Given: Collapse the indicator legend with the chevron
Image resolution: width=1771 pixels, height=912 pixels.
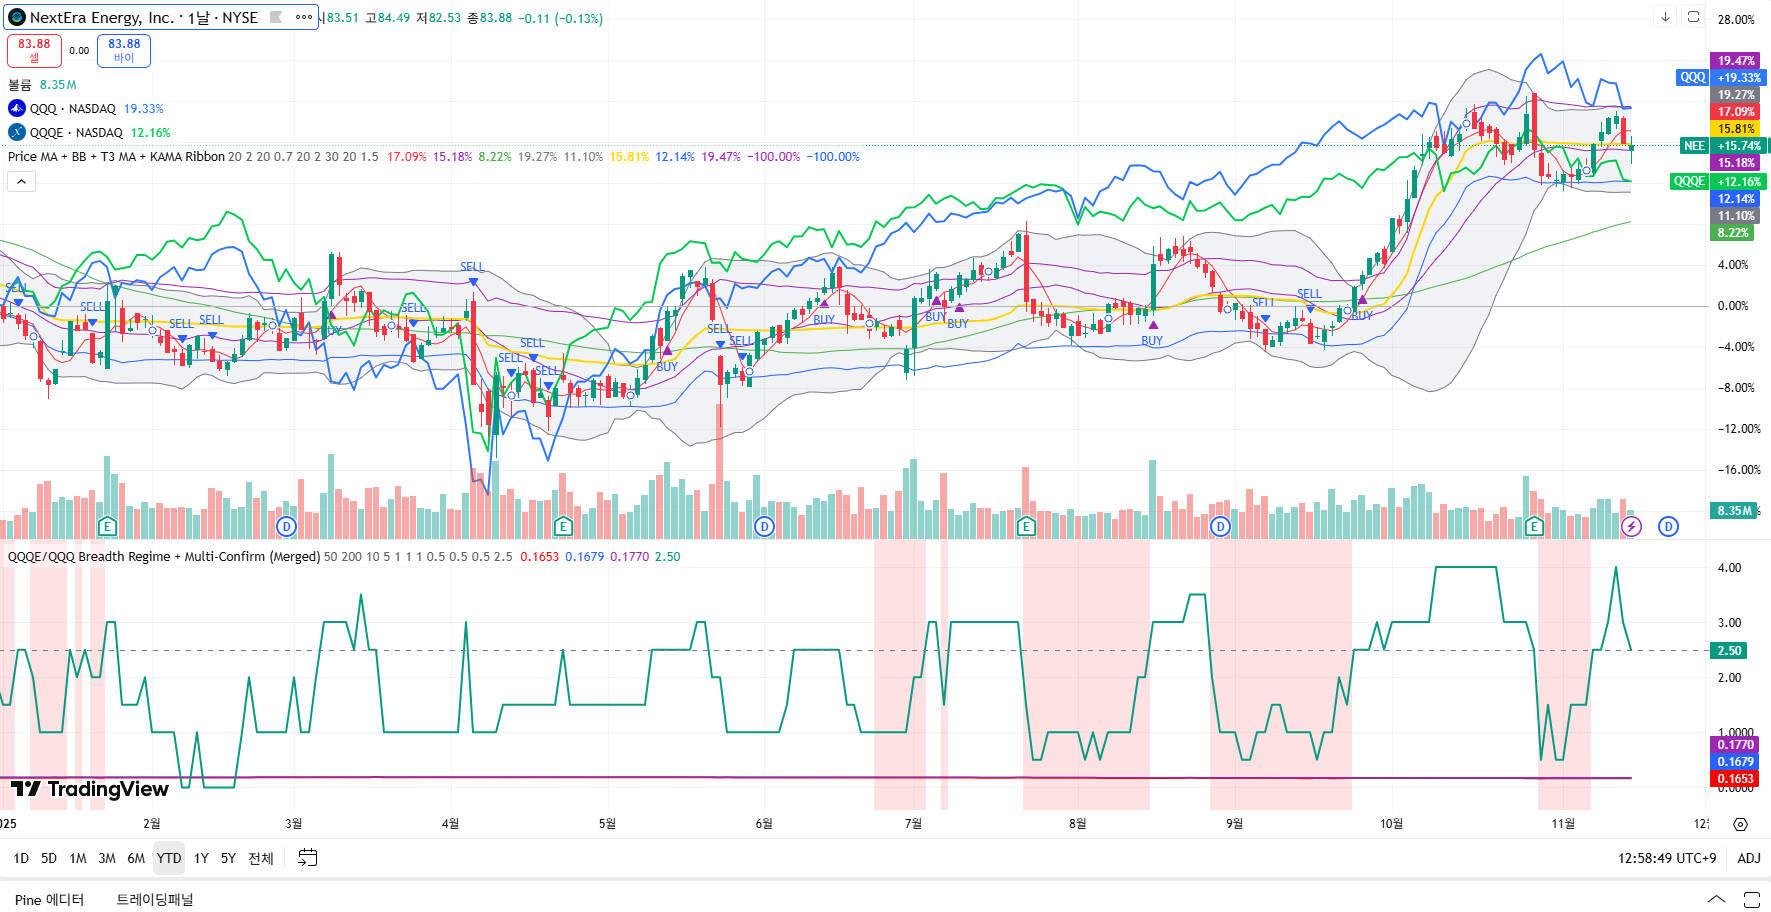Looking at the screenshot, I should tap(21, 181).
